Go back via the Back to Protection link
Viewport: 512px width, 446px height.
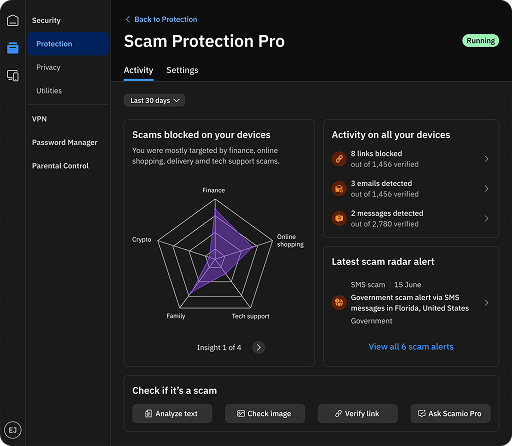(166, 19)
